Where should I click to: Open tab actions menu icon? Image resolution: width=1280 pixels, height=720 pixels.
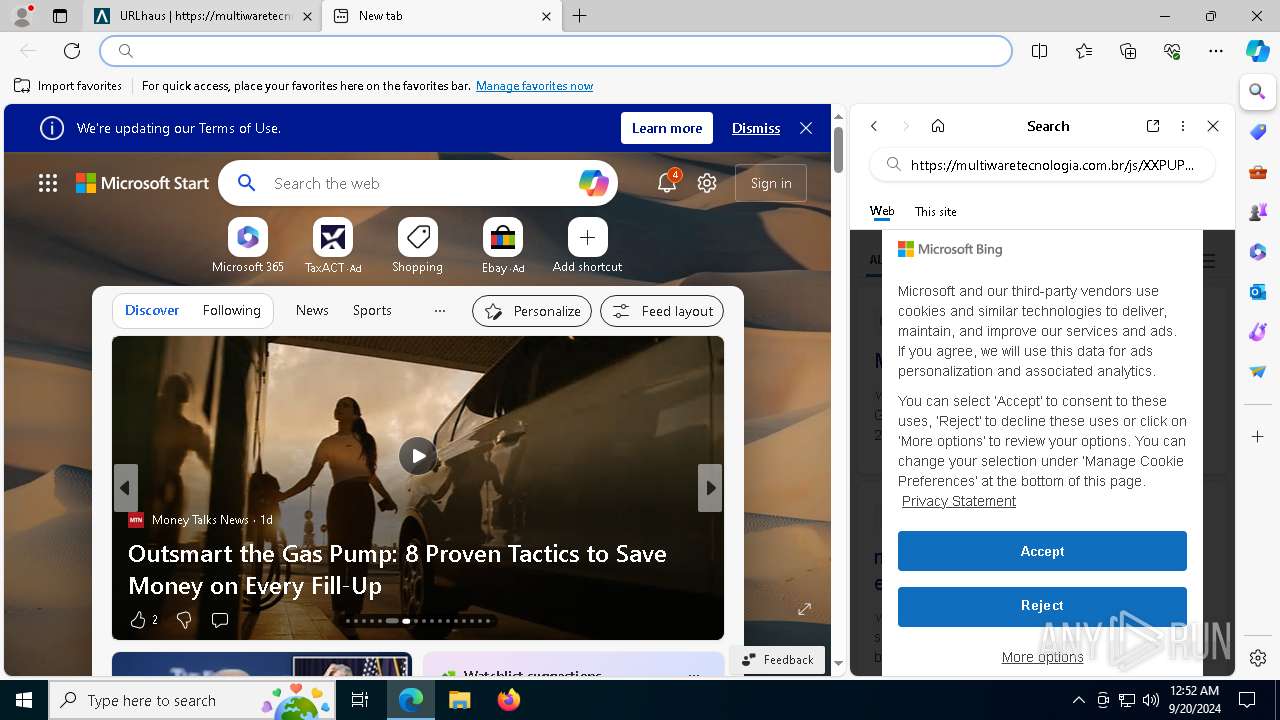[60, 16]
